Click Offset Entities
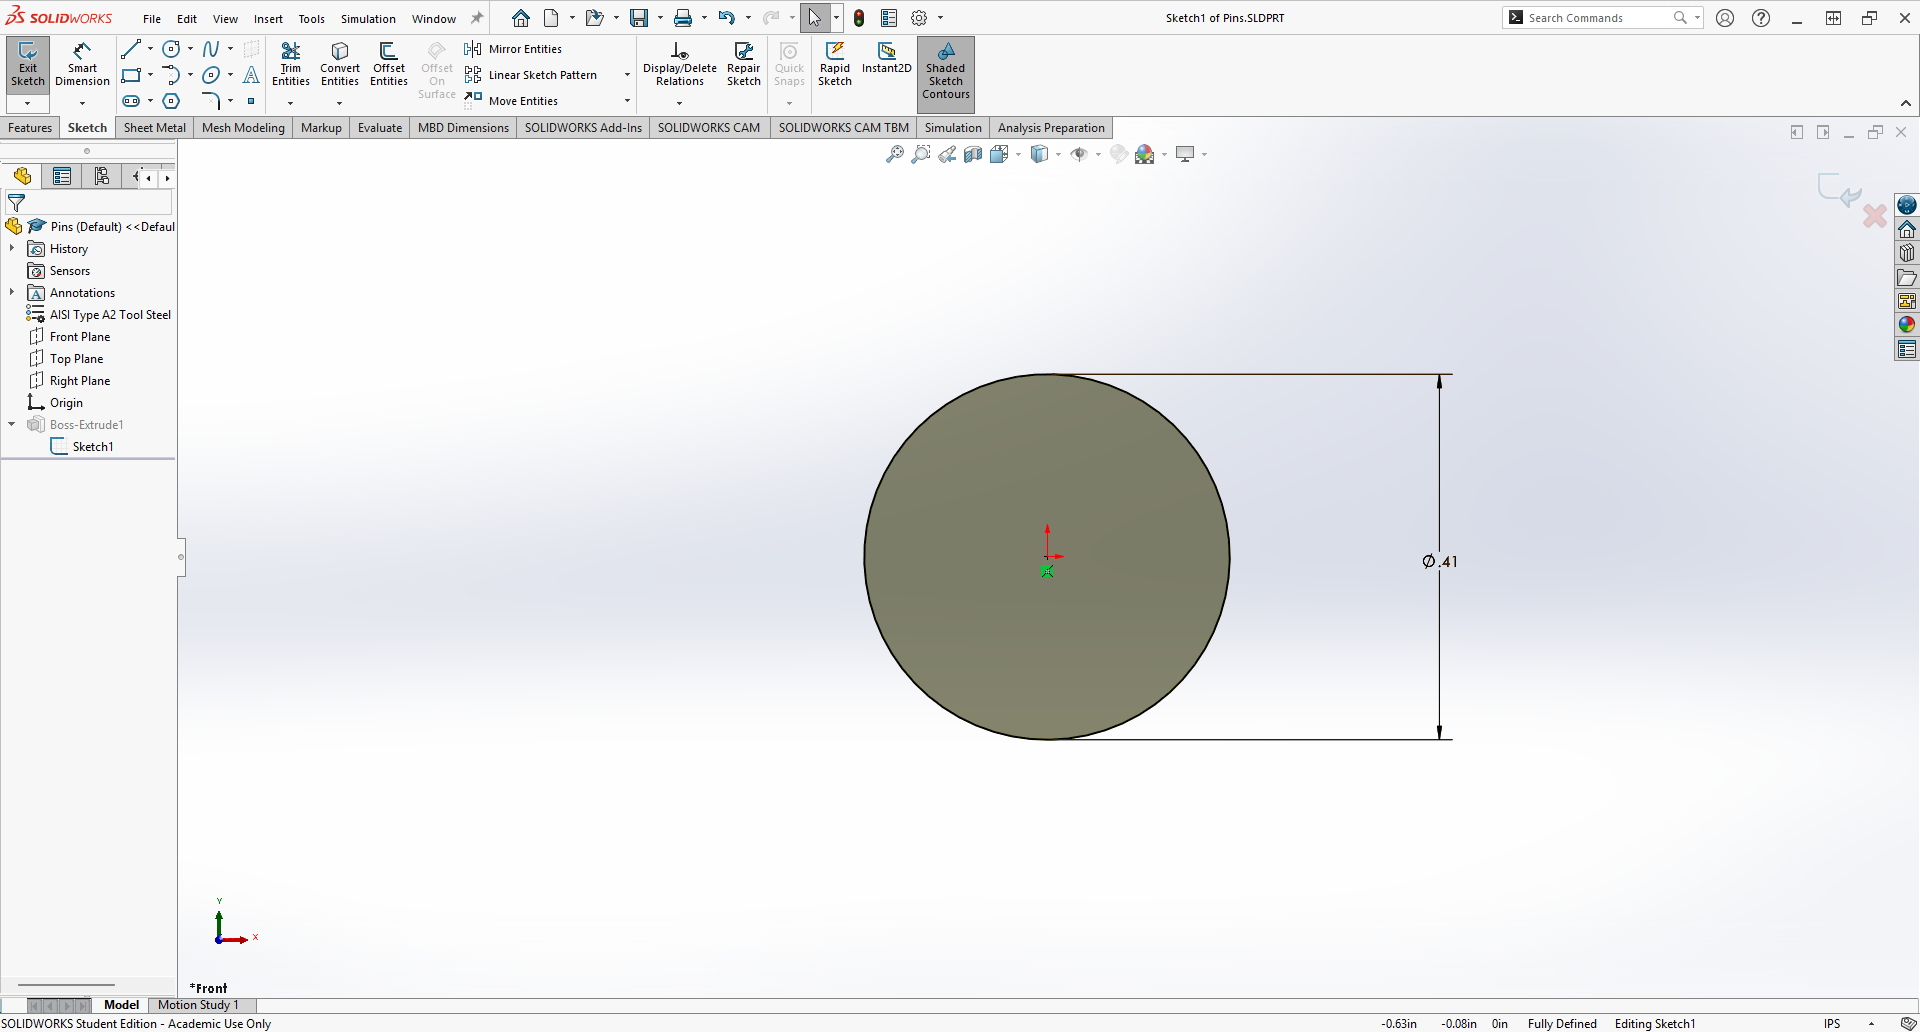 pyautogui.click(x=389, y=65)
